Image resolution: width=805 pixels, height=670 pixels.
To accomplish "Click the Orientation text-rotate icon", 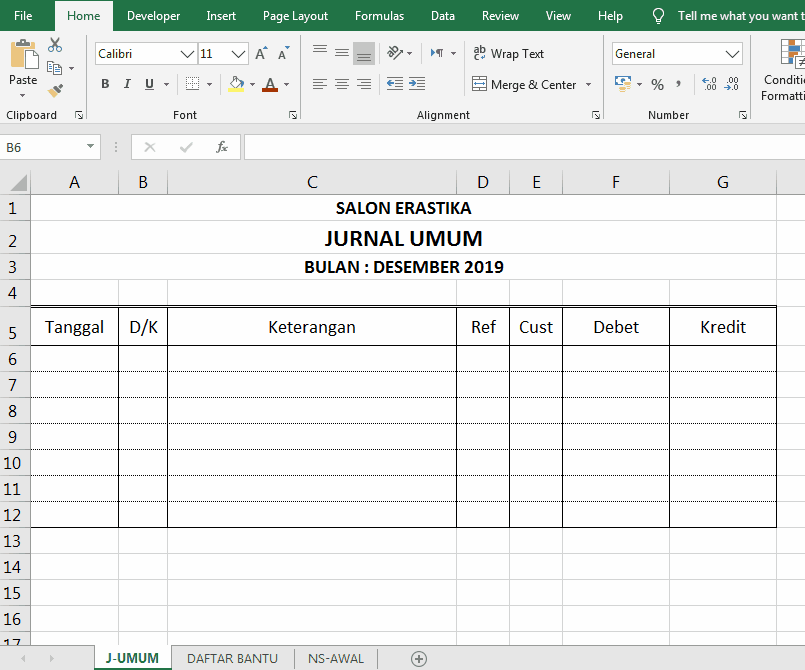I will (395, 53).
